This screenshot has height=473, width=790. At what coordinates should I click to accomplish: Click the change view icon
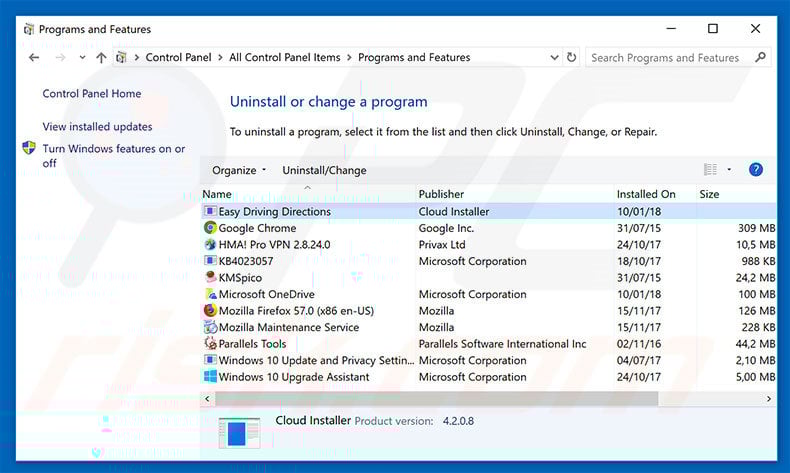click(x=710, y=170)
